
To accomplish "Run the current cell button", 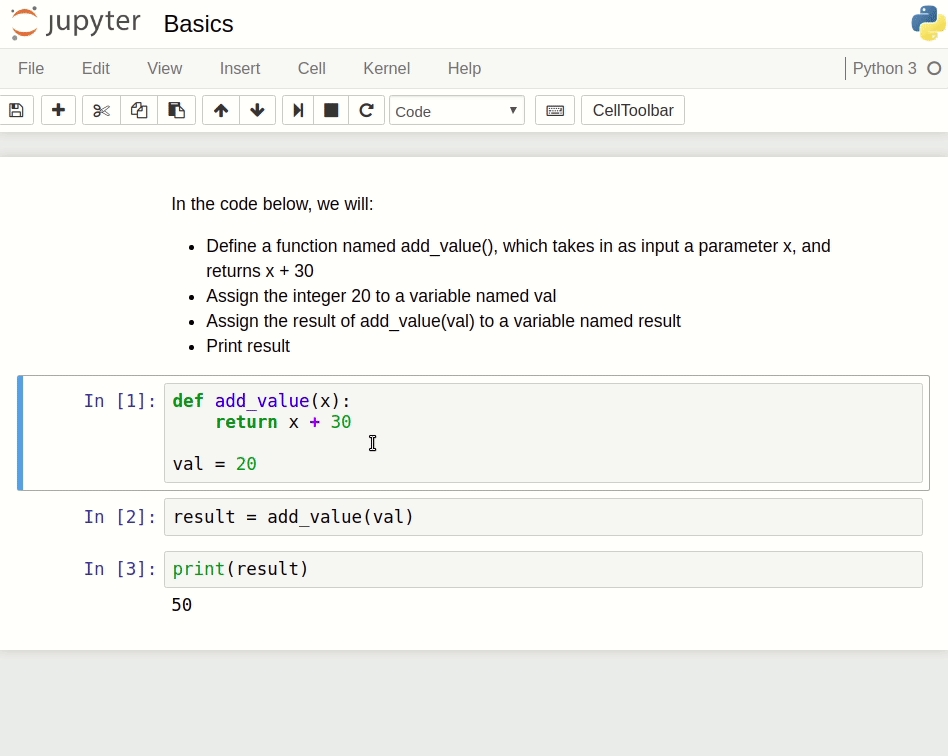I will point(297,110).
